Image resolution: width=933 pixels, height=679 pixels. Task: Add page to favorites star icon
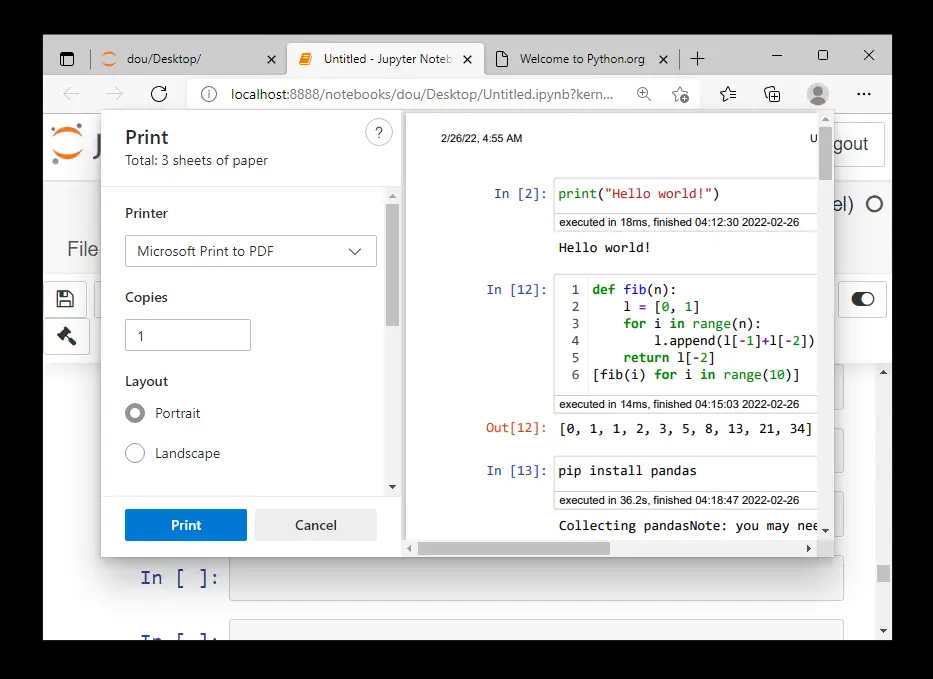pyautogui.click(x=680, y=94)
